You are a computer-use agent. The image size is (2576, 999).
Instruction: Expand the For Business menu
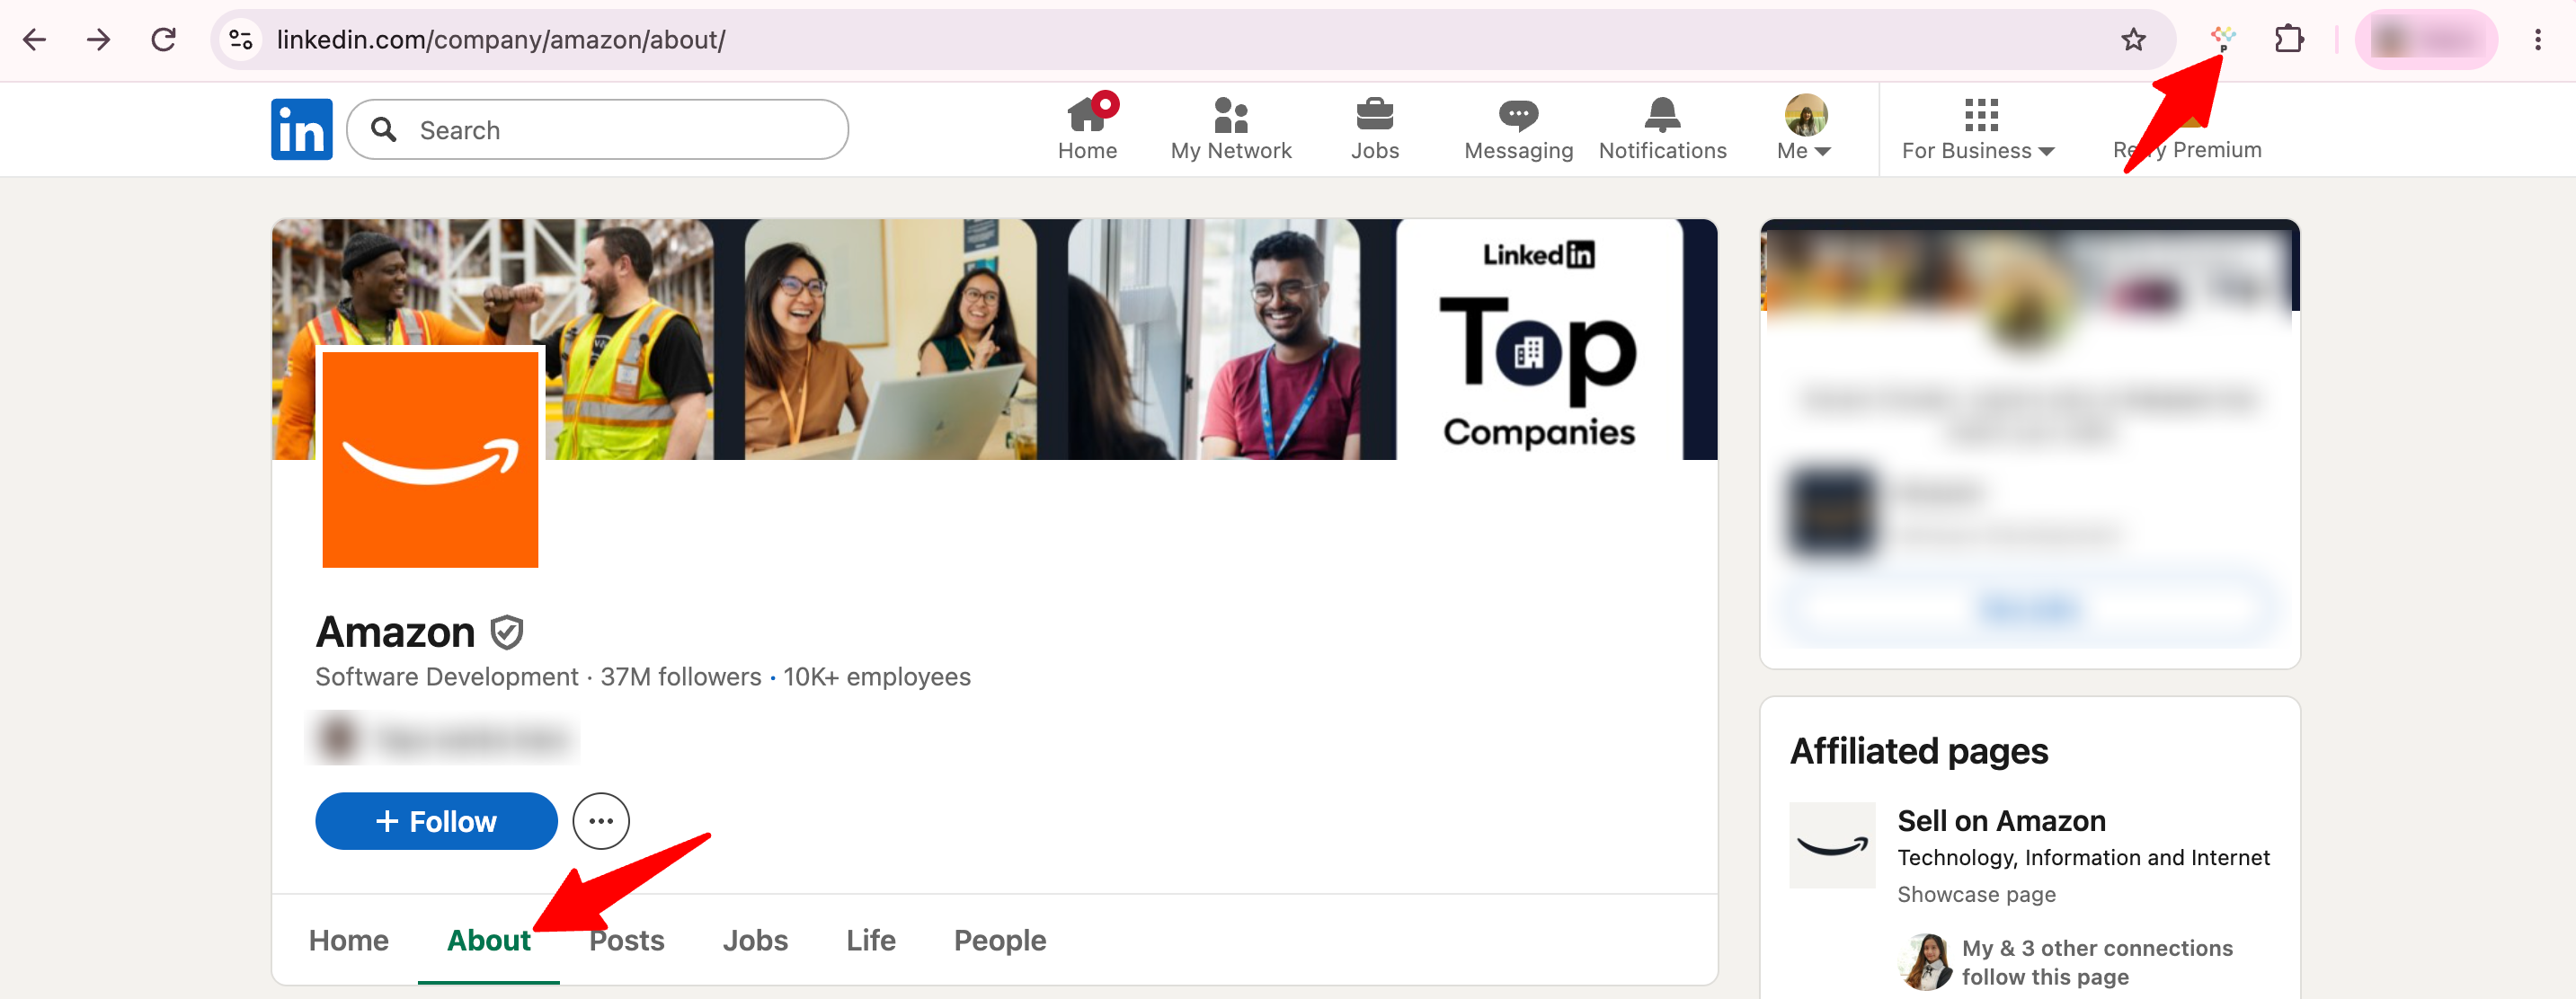[x=1978, y=129]
